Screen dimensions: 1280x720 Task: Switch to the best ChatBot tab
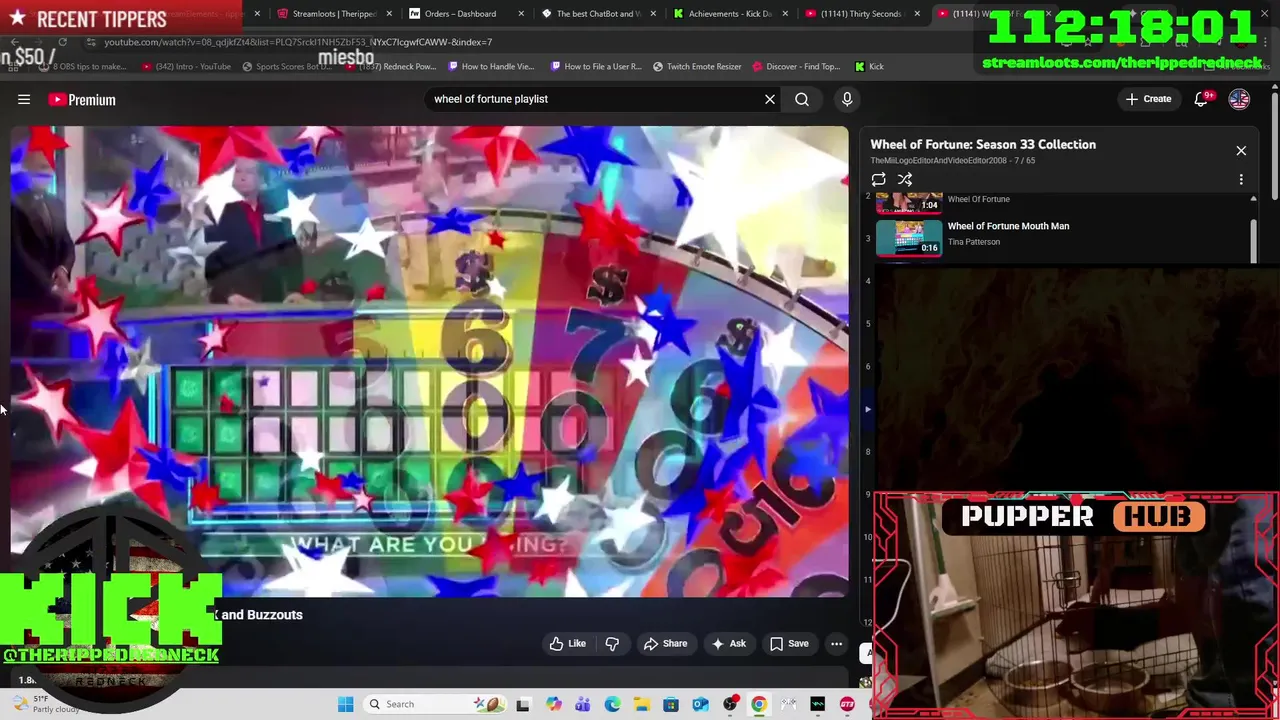coord(598,14)
